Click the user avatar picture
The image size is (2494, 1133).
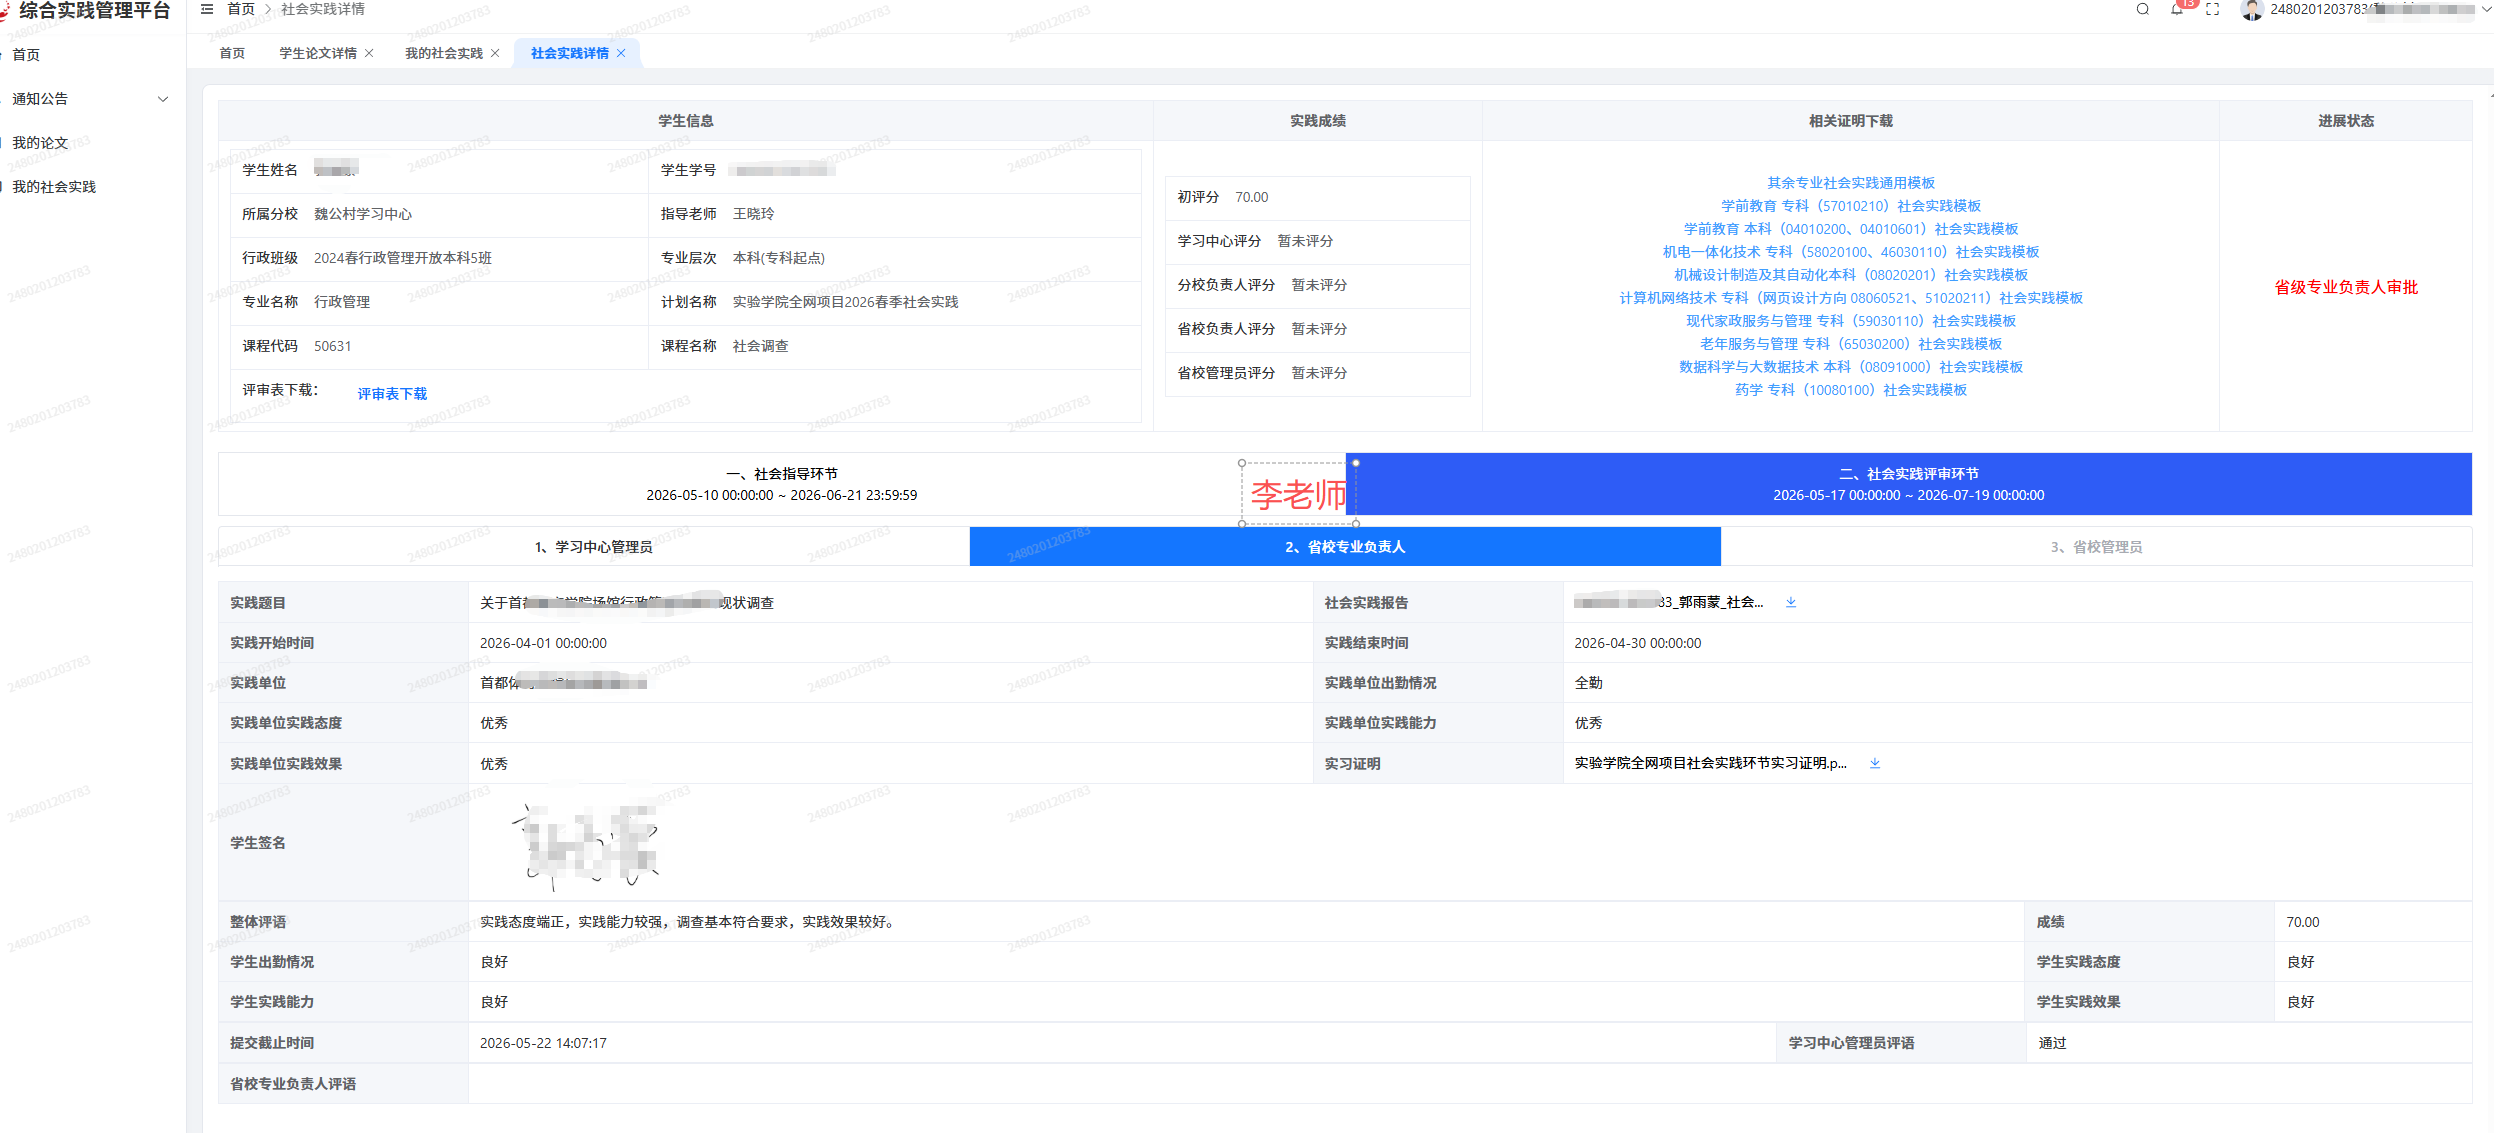tap(2252, 10)
